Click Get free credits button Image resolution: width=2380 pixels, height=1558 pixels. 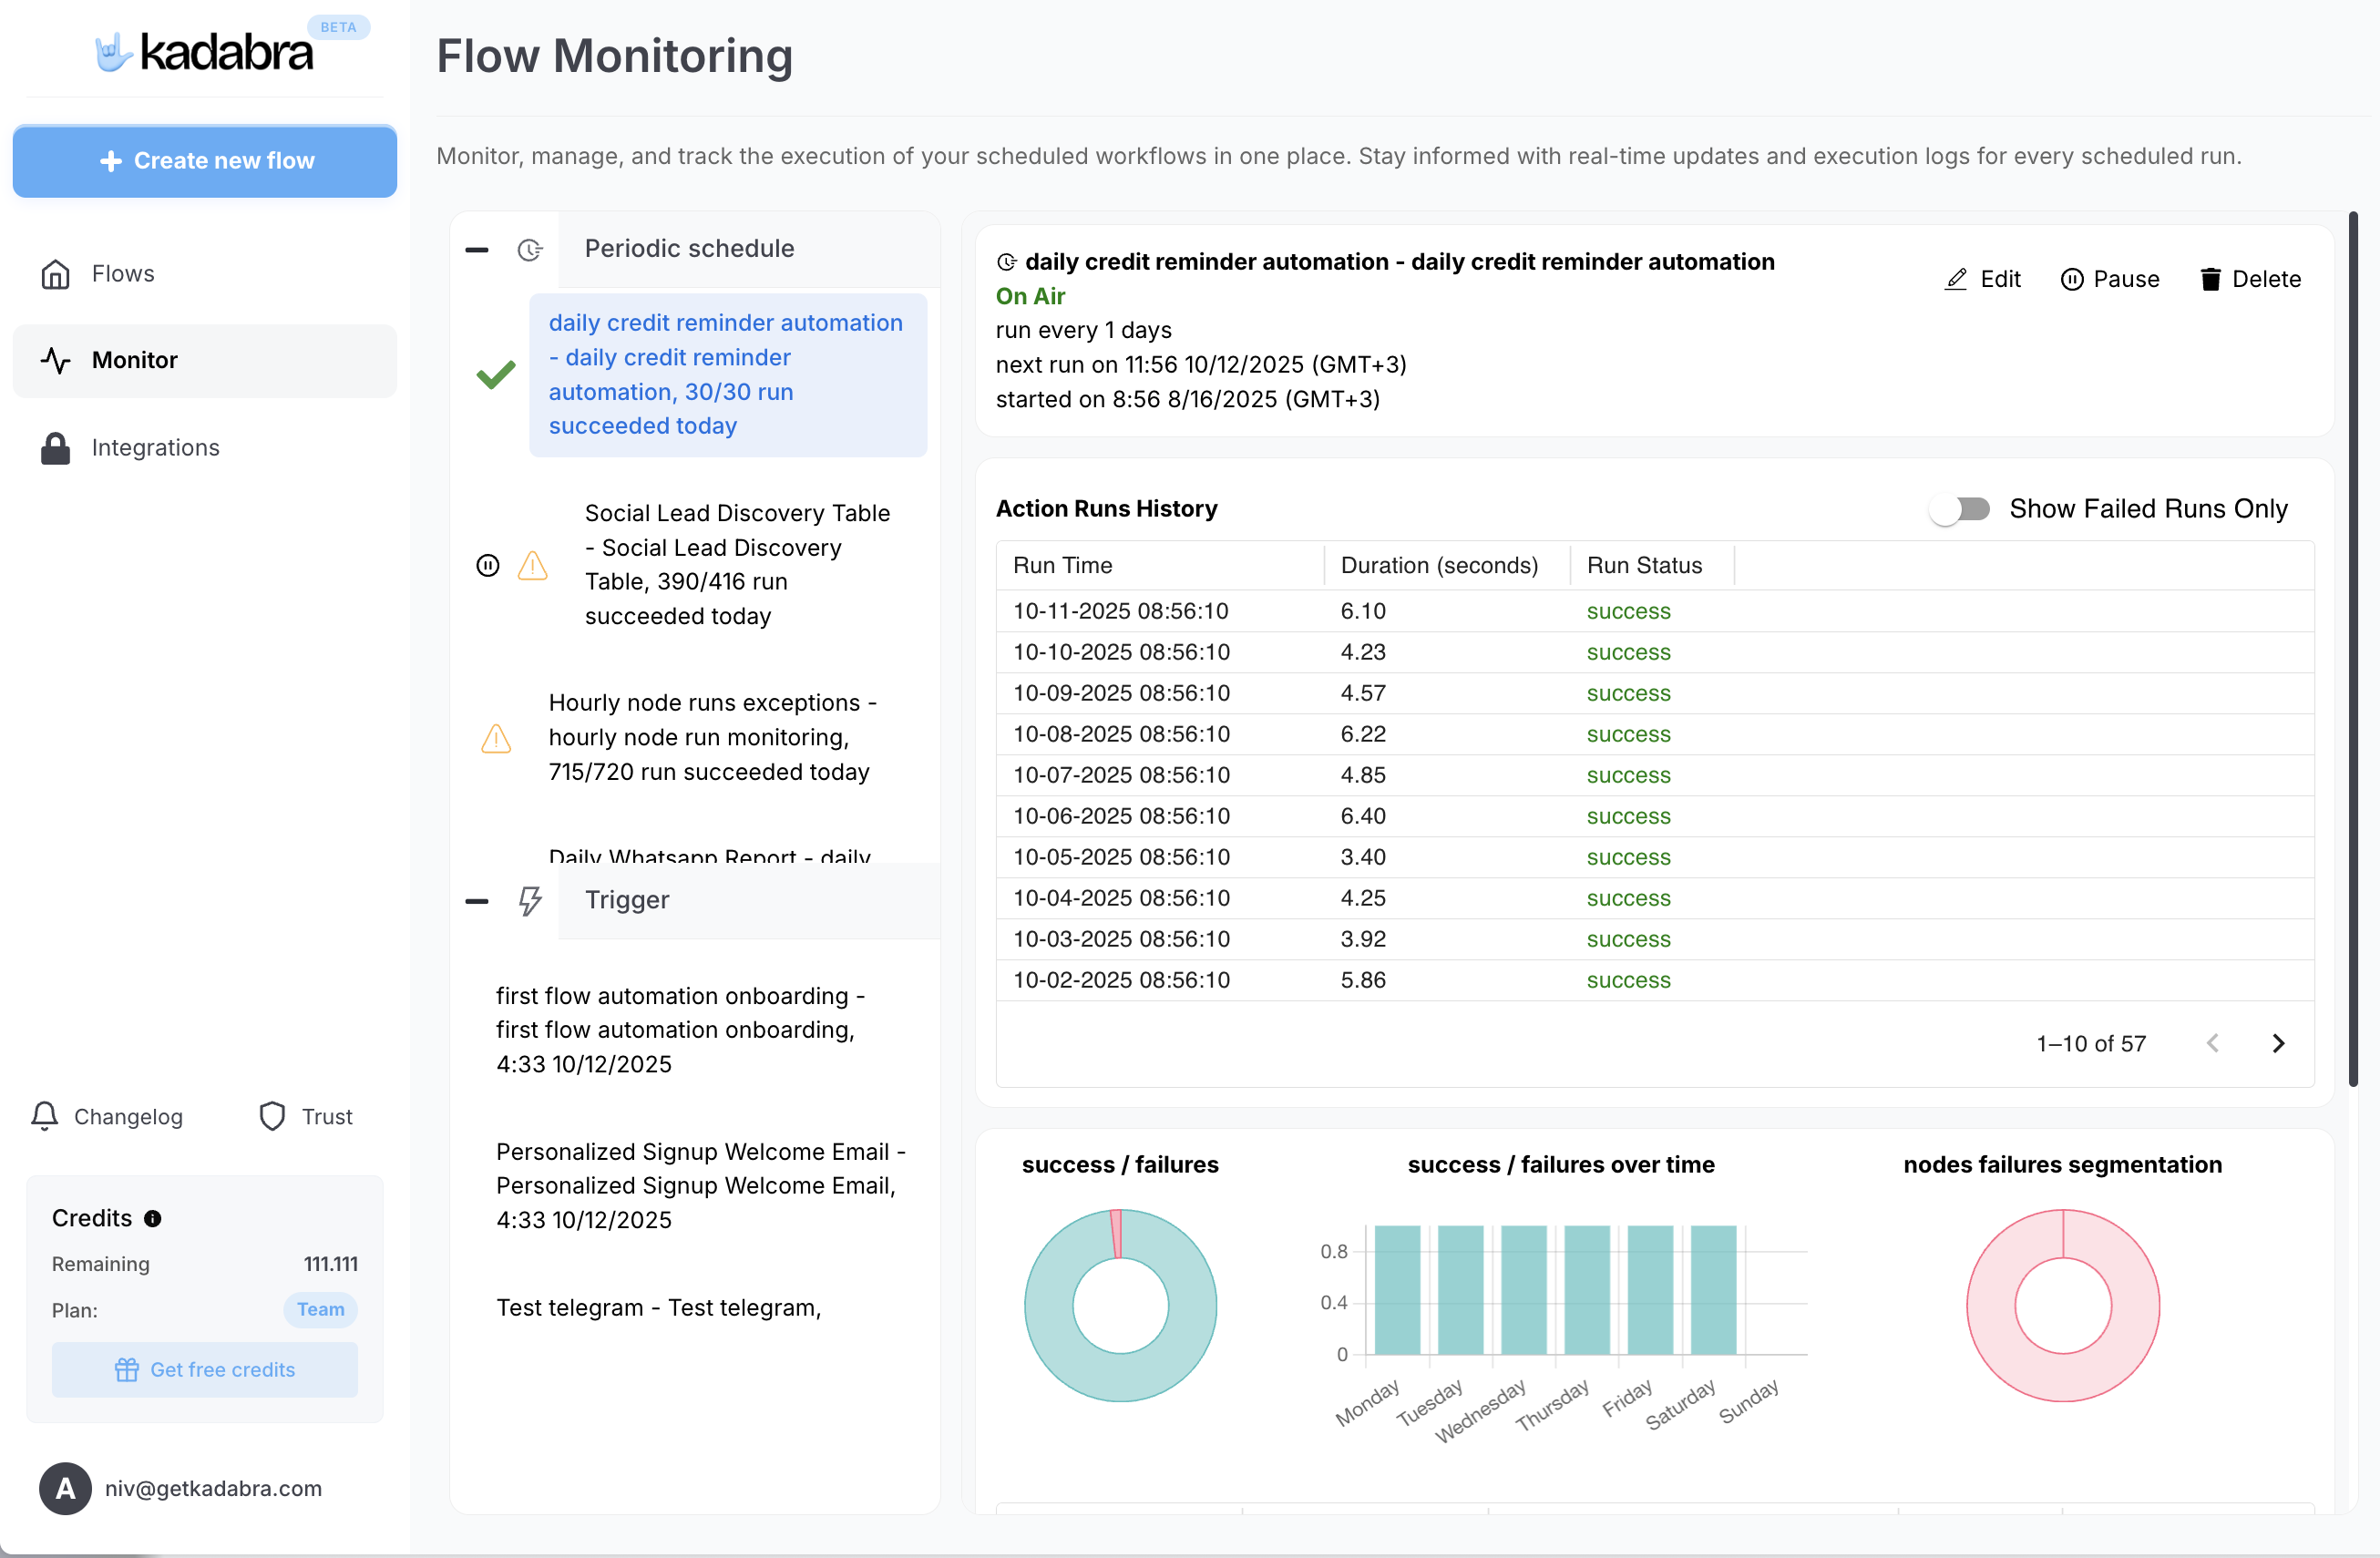(x=204, y=1369)
